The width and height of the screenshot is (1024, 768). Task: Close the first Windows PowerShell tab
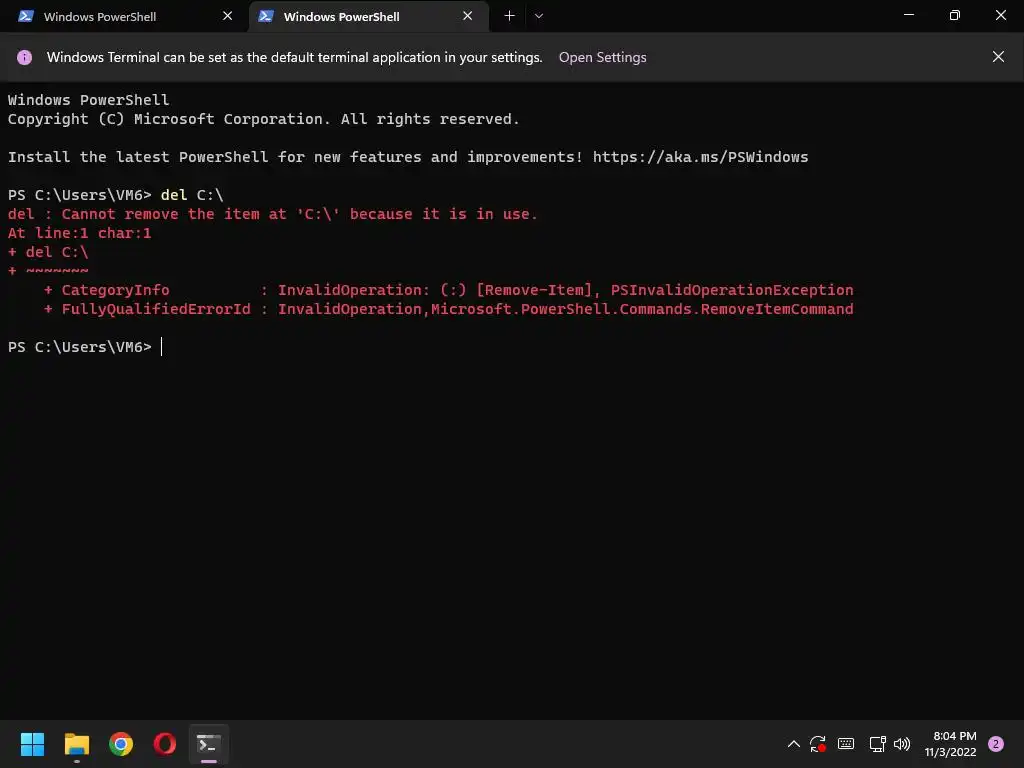[227, 16]
